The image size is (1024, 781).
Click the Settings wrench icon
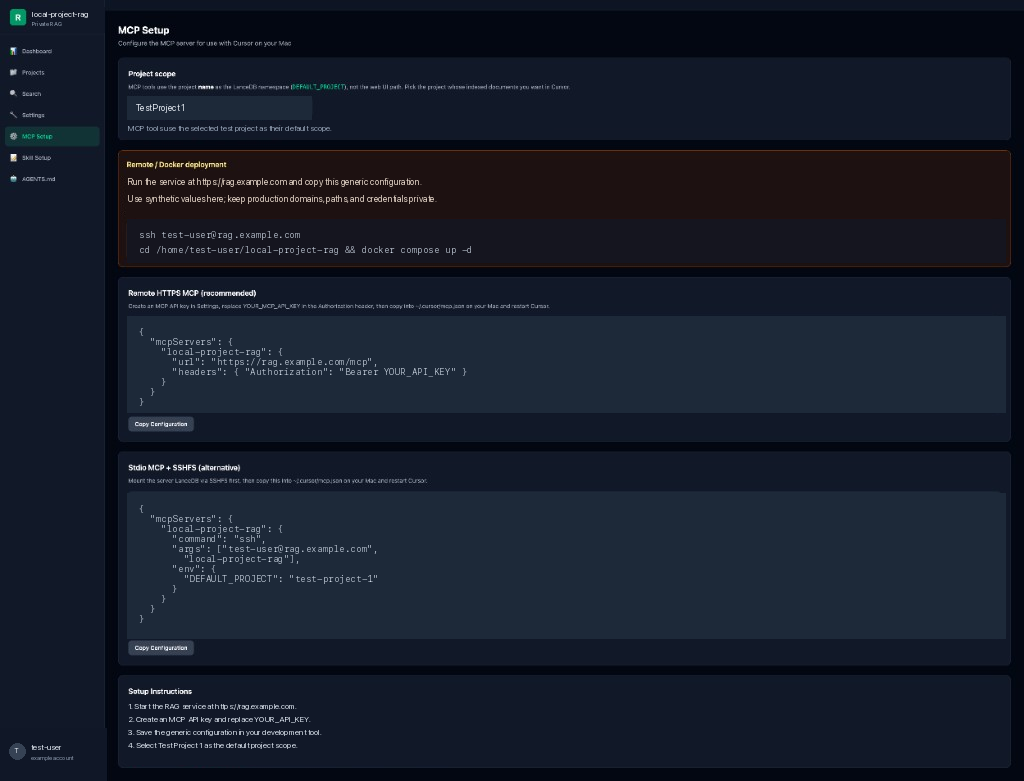coord(13,115)
